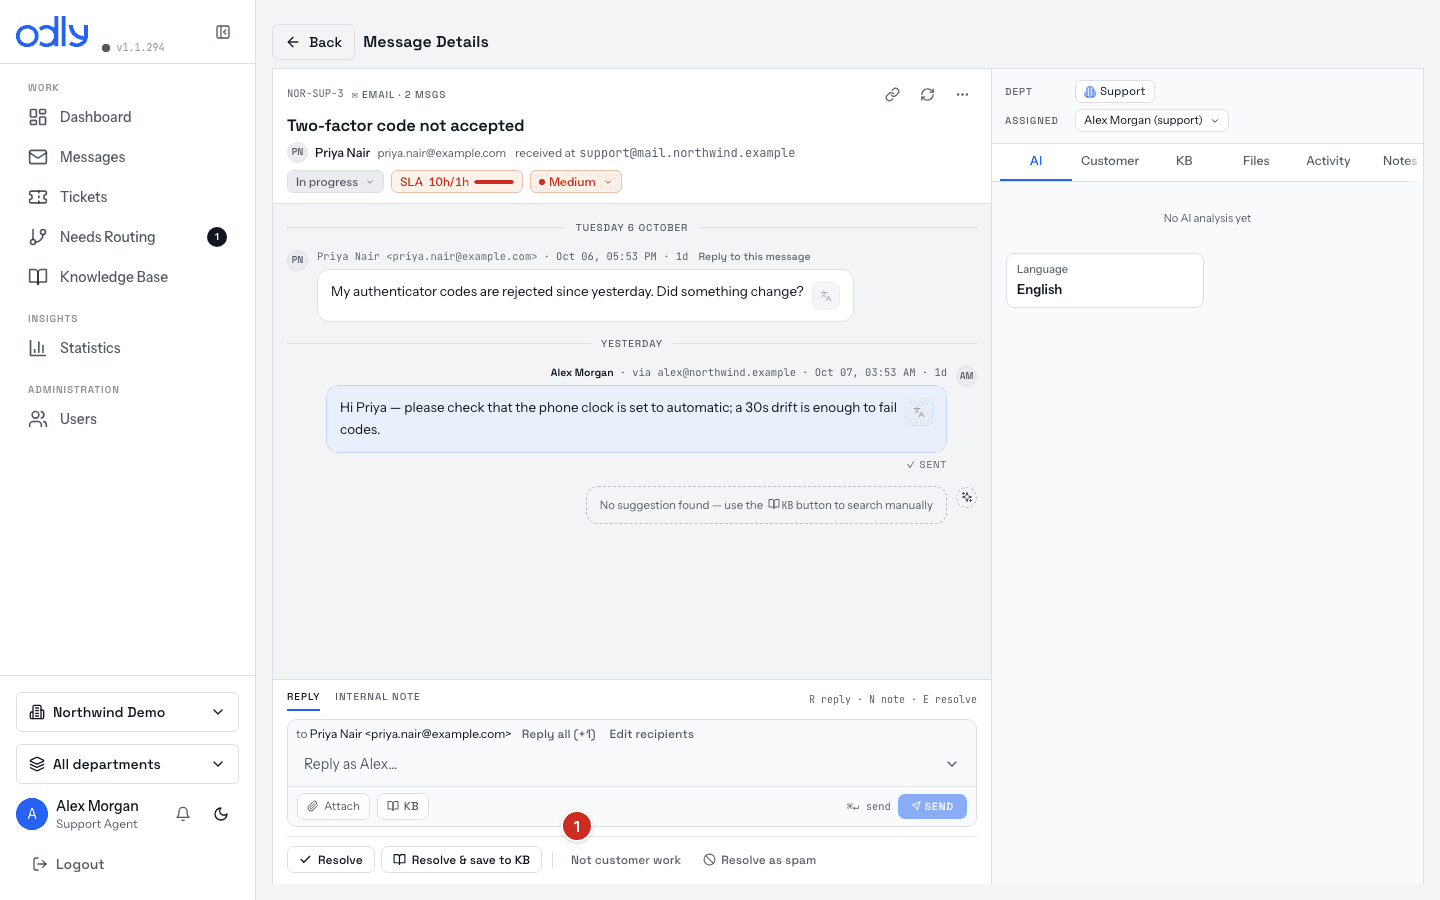Open Tickets from sidebar
The height and width of the screenshot is (900, 1440).
tap(128, 197)
